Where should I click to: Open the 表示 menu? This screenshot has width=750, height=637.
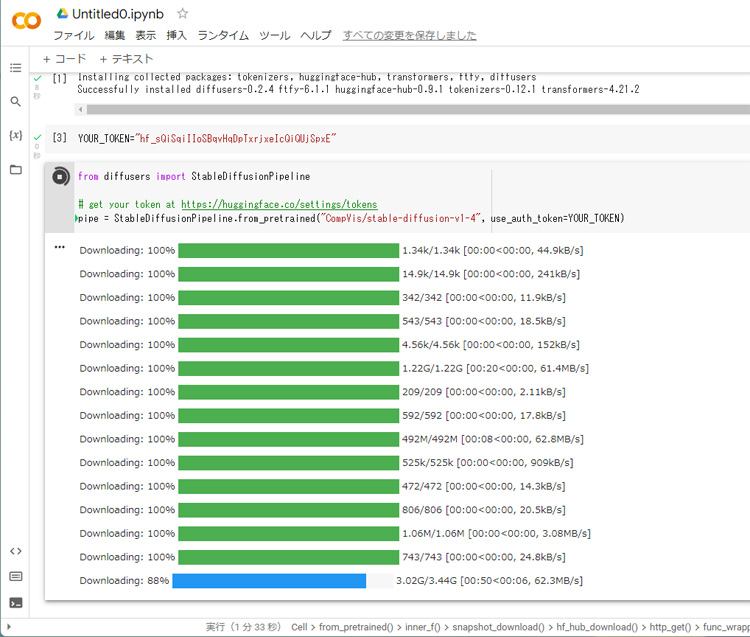[x=145, y=35]
